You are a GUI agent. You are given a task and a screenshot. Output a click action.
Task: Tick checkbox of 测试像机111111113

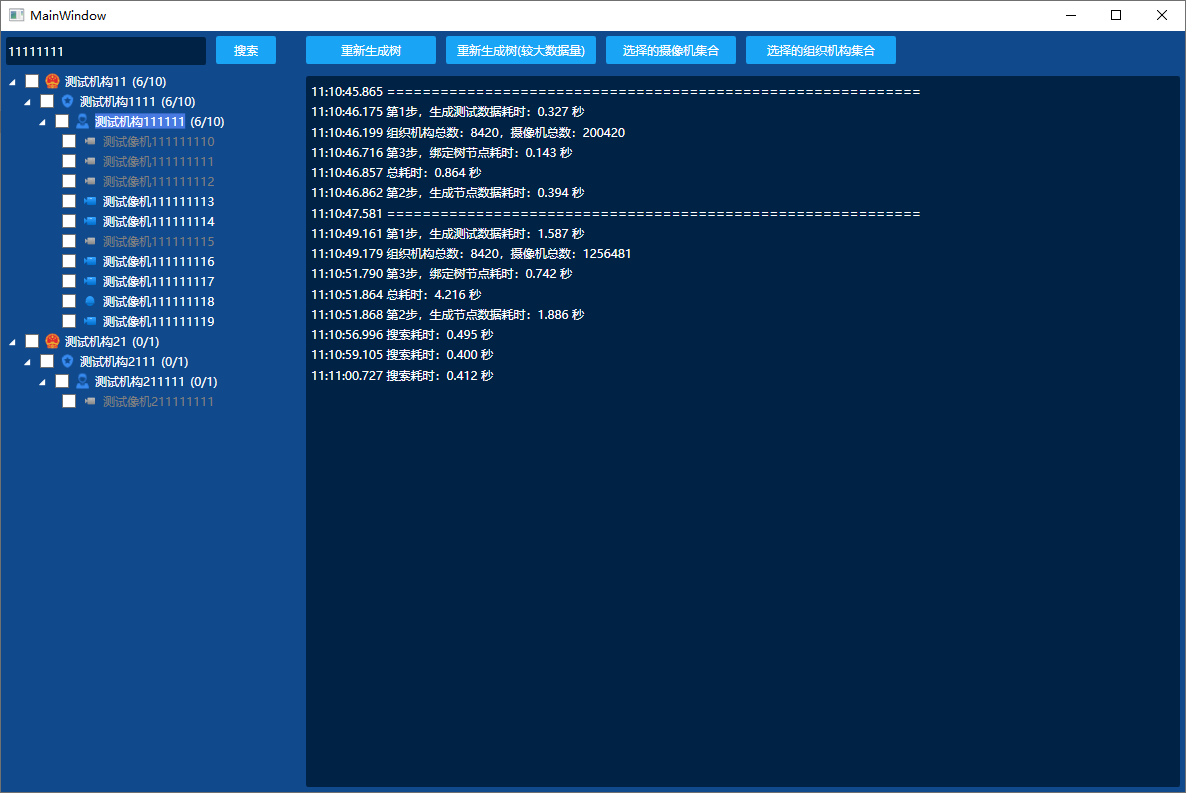click(69, 201)
